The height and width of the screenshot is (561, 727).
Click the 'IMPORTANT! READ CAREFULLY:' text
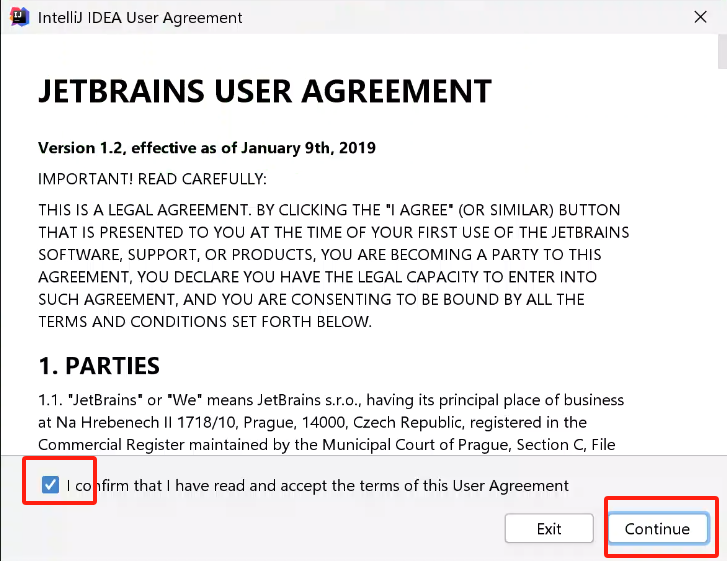pos(153,179)
